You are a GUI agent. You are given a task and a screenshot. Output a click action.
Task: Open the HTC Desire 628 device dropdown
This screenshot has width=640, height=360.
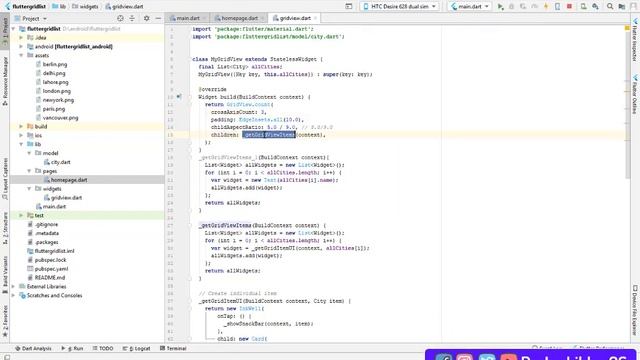400,7
